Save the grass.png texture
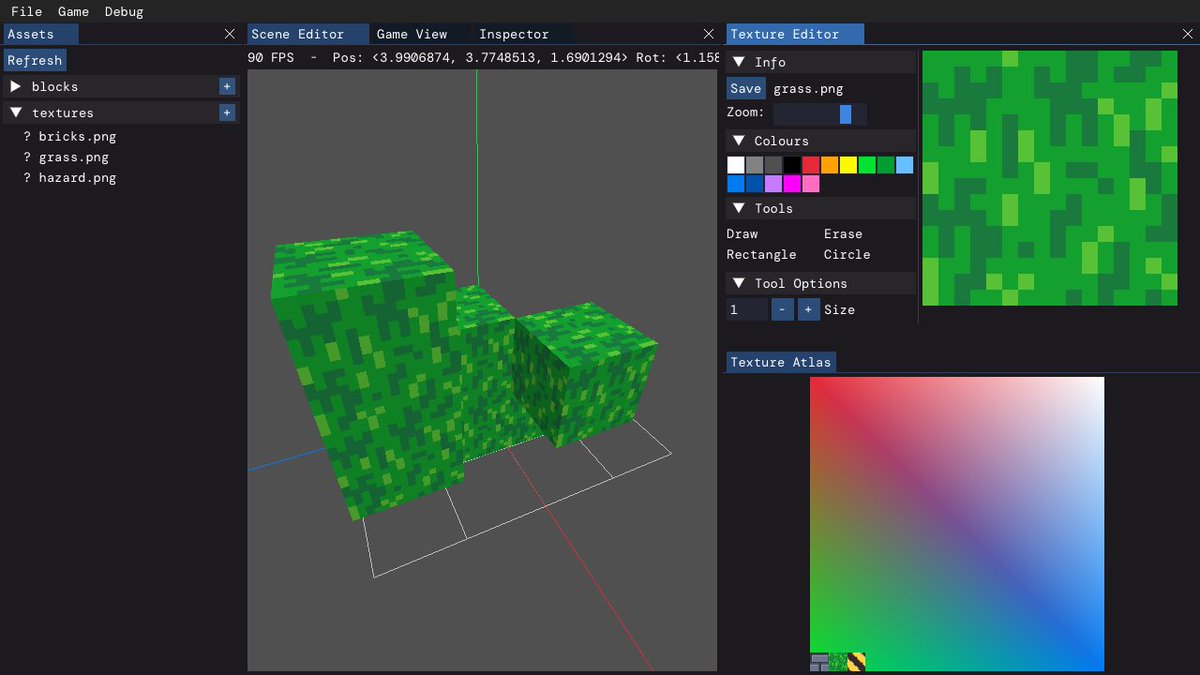 coord(745,89)
